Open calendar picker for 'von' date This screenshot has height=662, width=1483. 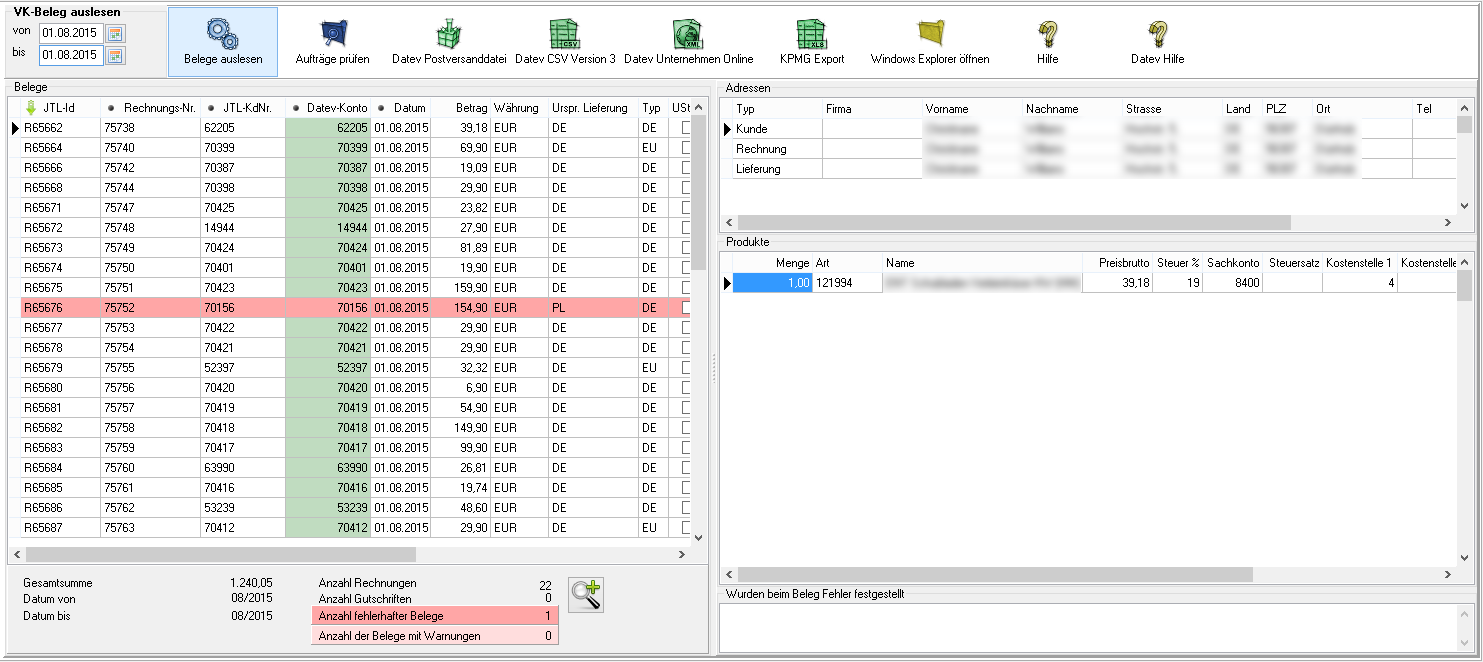tap(116, 33)
